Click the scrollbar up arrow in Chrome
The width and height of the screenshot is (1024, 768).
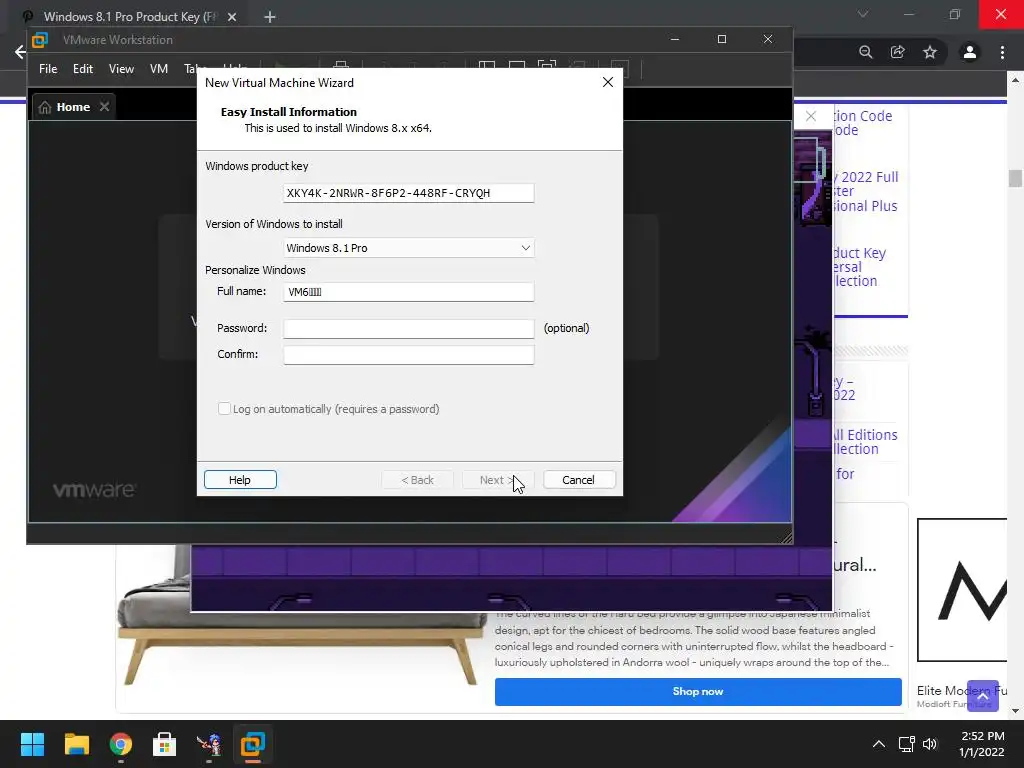(x=1015, y=80)
